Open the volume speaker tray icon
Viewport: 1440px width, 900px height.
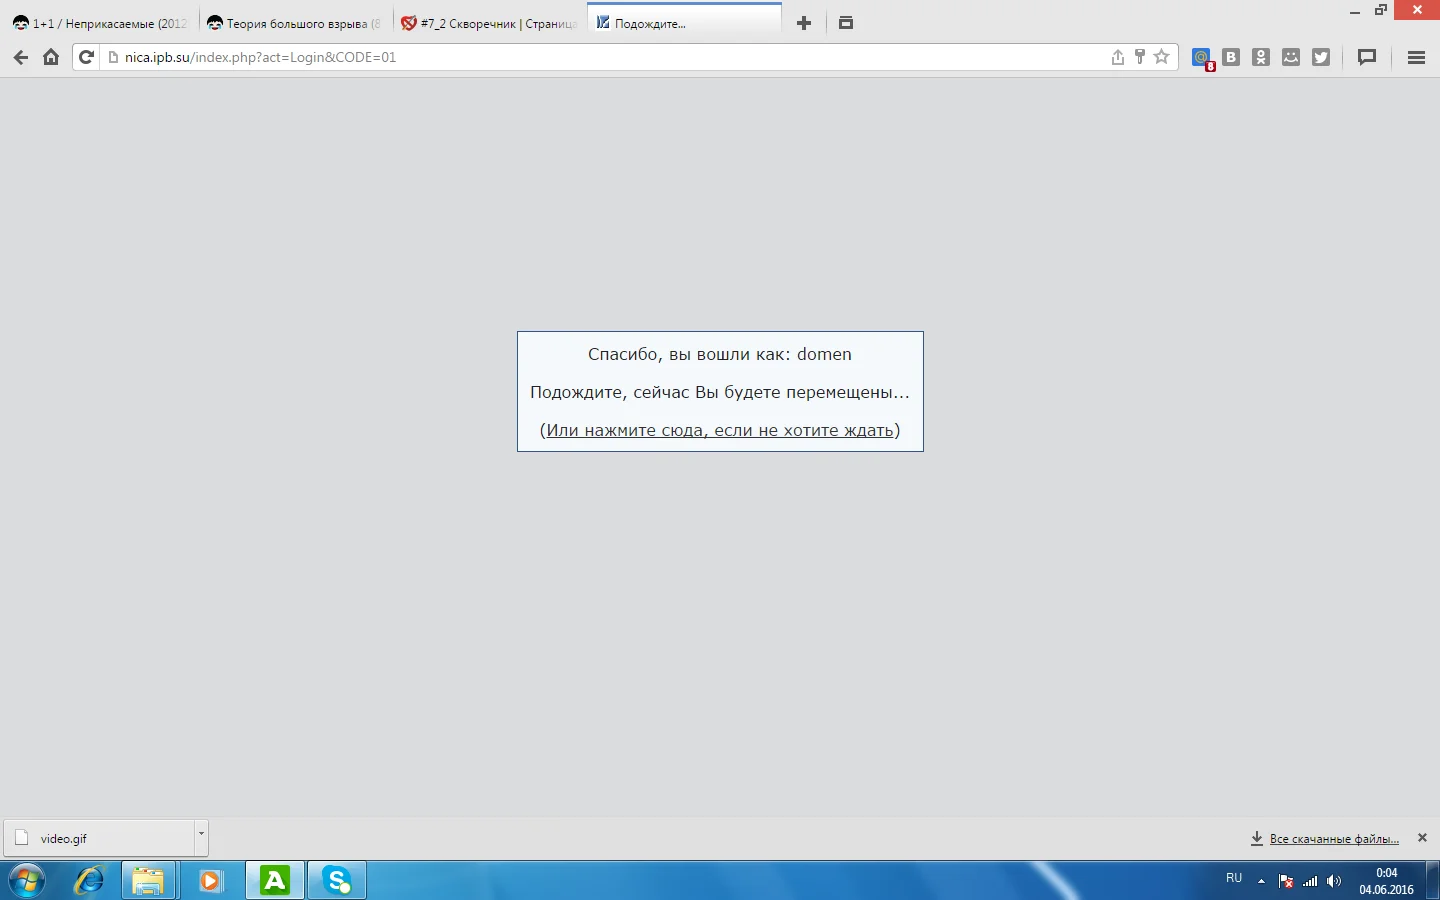tap(1333, 881)
